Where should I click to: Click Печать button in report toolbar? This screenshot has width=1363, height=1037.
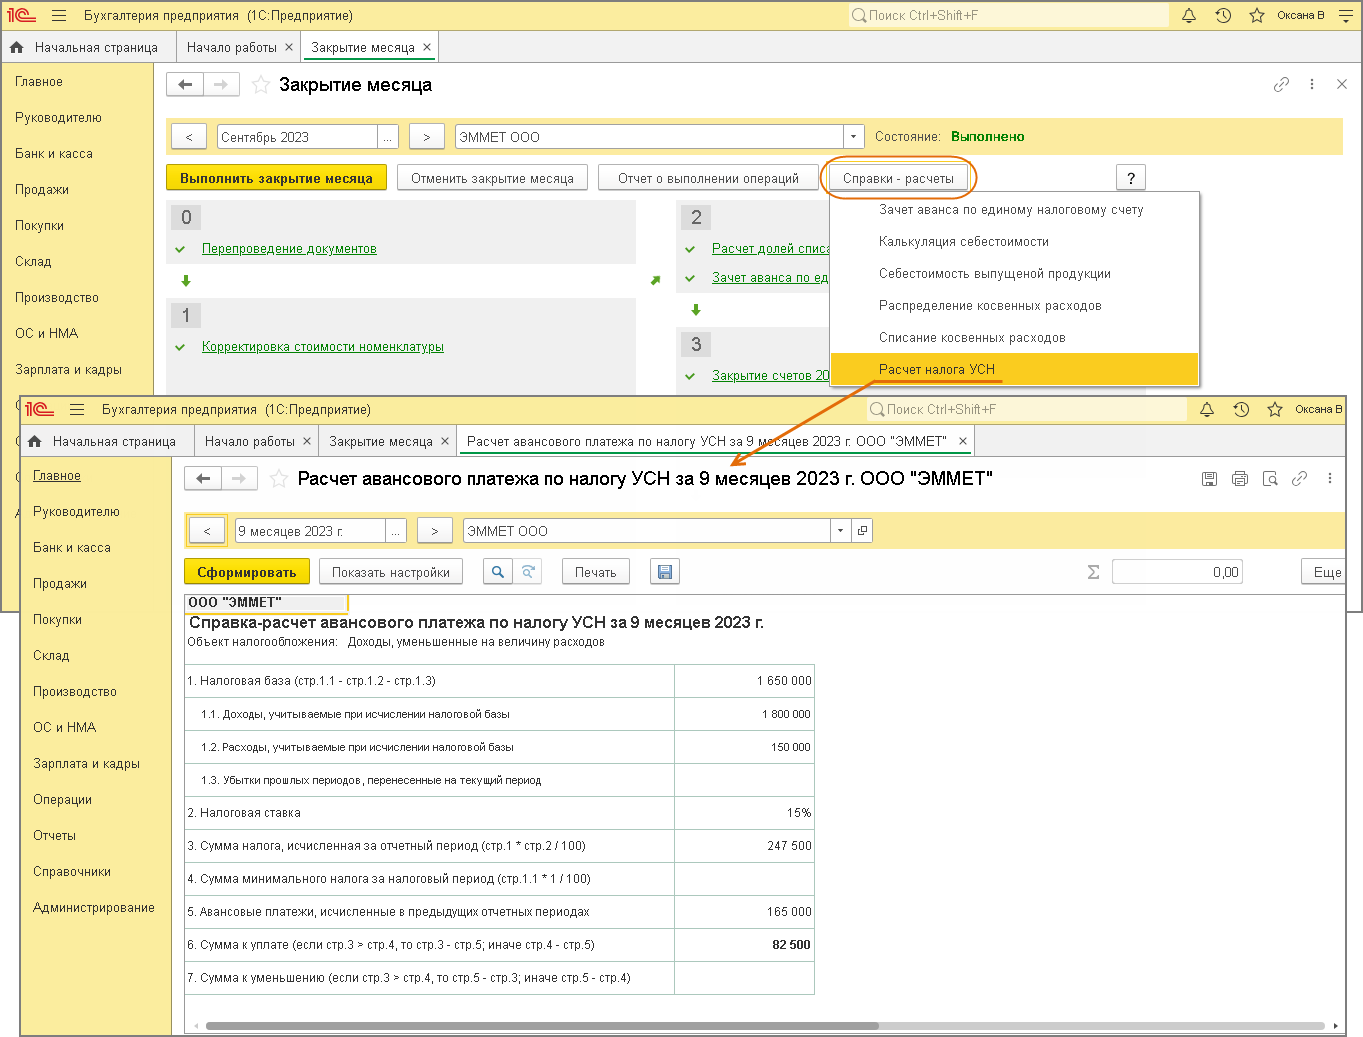(x=596, y=572)
